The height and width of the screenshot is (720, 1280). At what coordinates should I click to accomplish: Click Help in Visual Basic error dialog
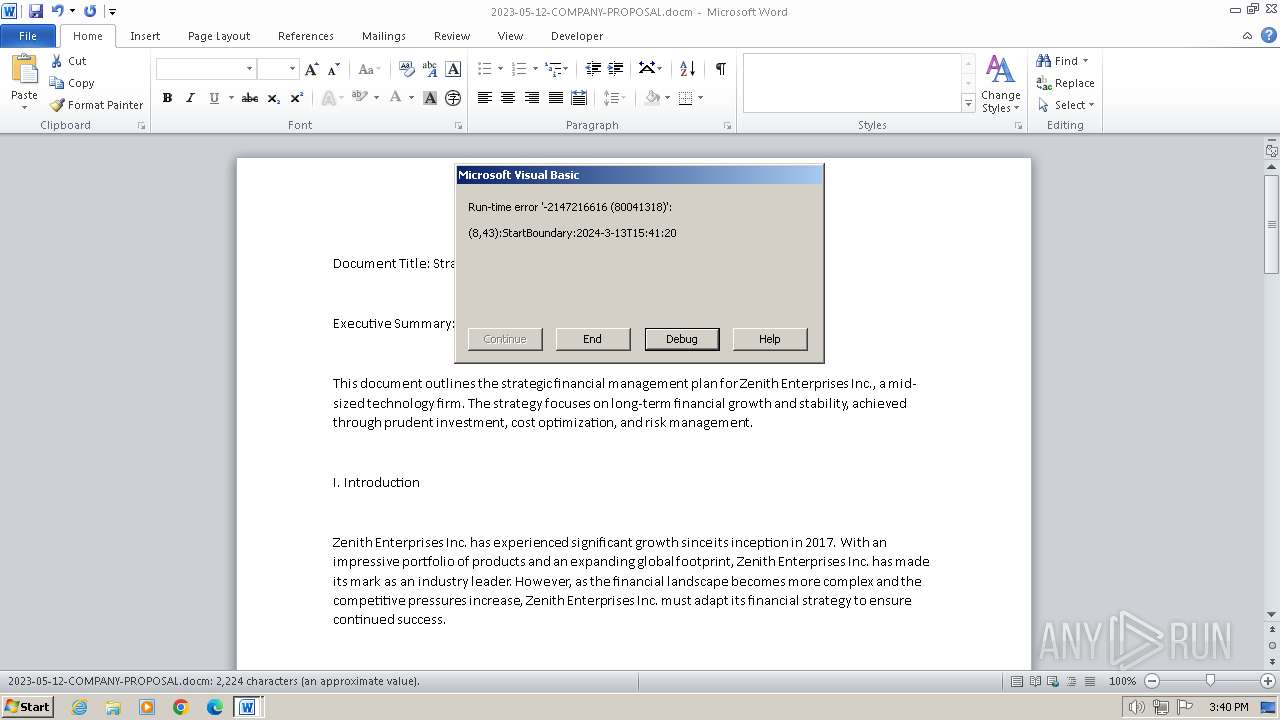[x=770, y=339]
